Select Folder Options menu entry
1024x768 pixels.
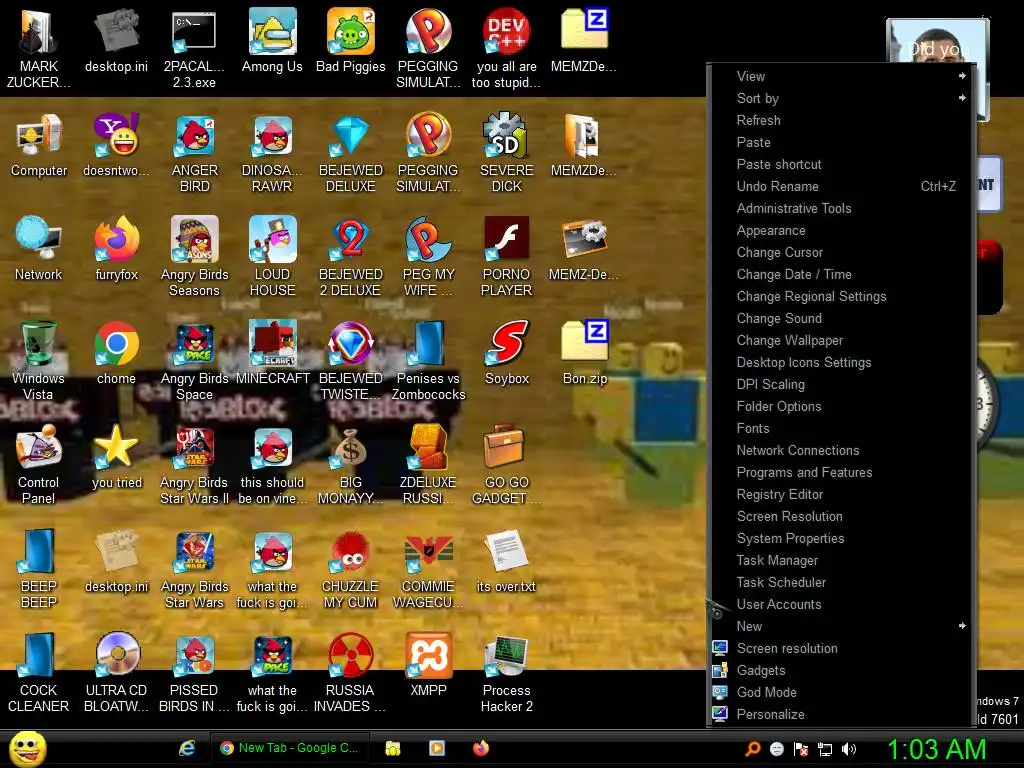point(841,406)
